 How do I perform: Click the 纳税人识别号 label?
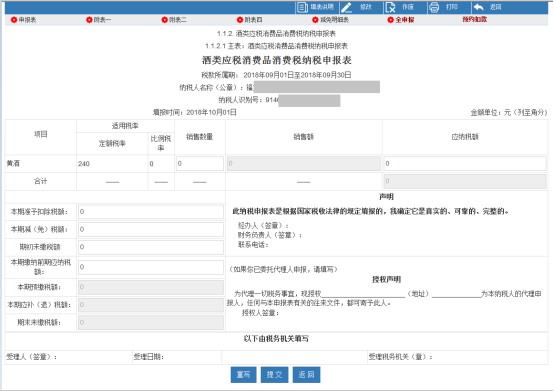[241, 100]
